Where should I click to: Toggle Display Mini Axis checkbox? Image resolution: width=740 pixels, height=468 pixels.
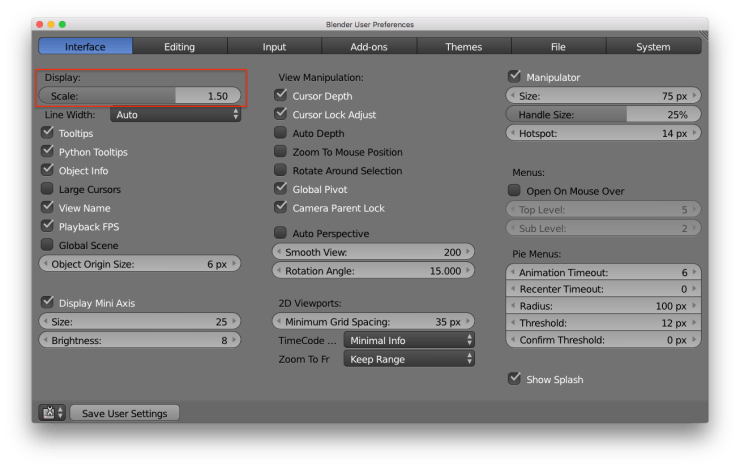[47, 302]
